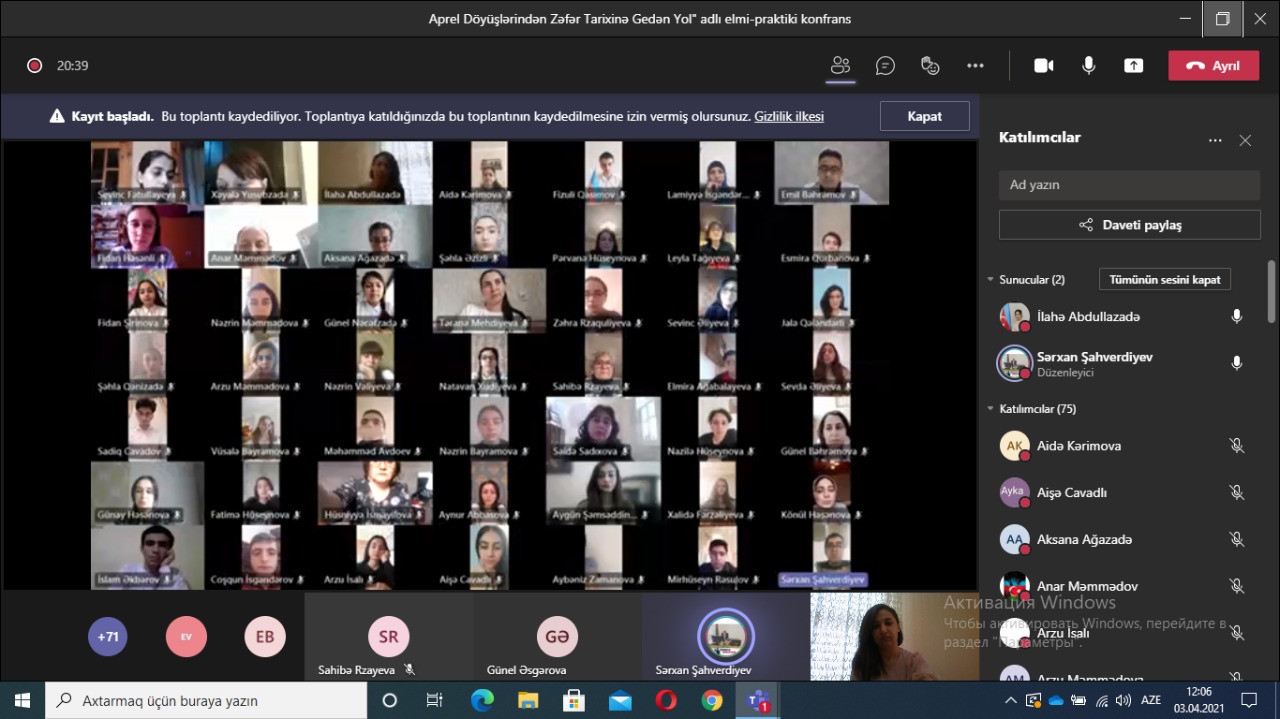1280x719 pixels.
Task: Click the AA avatar for Aksana Ağazadə
Action: click(1015, 540)
